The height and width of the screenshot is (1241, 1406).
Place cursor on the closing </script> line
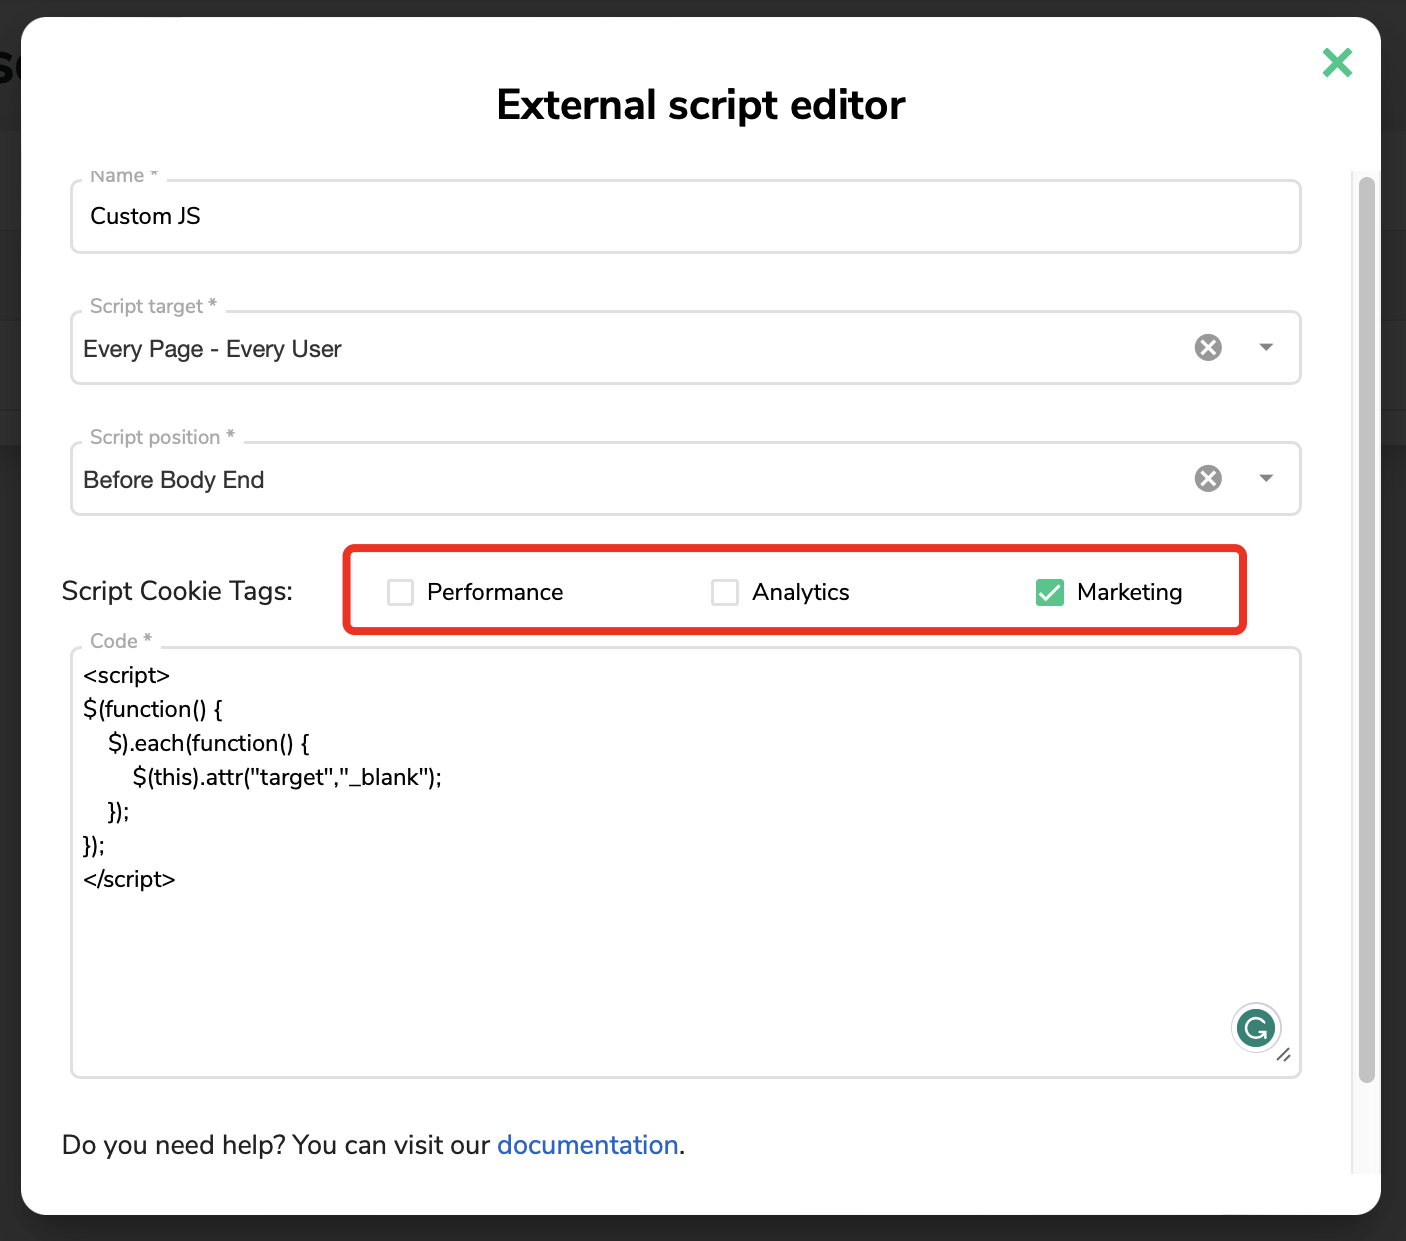(130, 879)
